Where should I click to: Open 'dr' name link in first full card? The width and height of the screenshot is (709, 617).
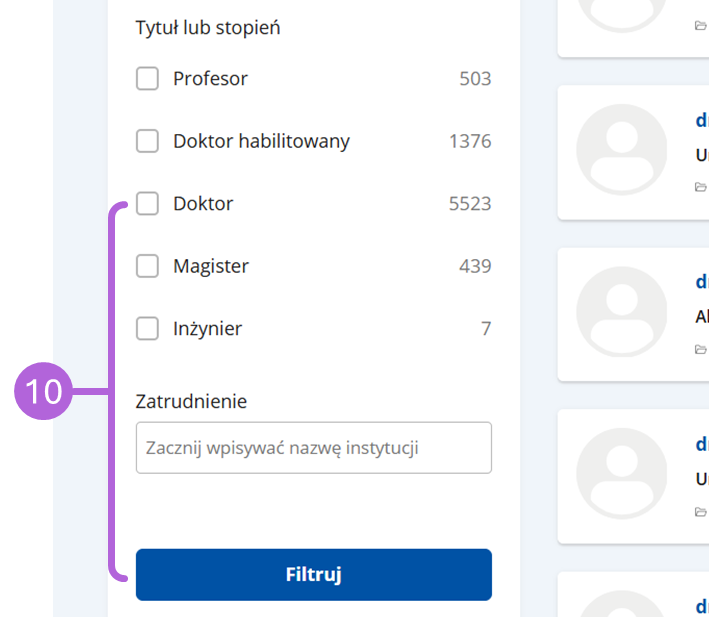tap(702, 120)
